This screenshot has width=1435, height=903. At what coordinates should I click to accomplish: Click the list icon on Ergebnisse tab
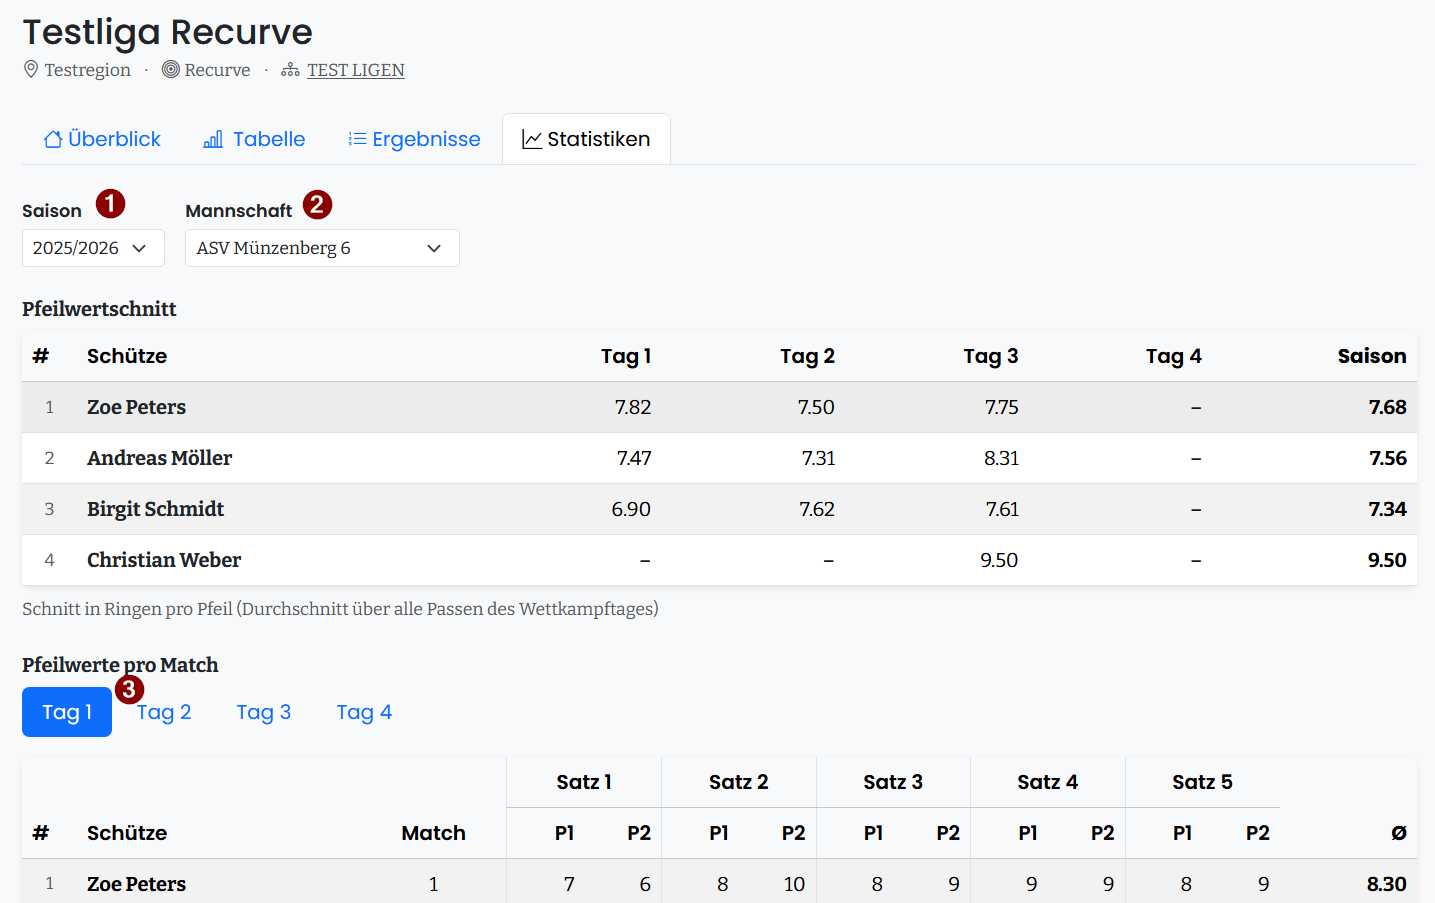point(357,139)
